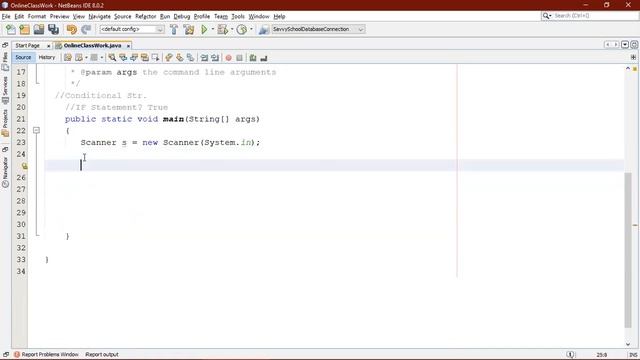Viewport: 640px width, 360px height.
Task: Show opened documents list dropdown
Action: pos(625,44)
